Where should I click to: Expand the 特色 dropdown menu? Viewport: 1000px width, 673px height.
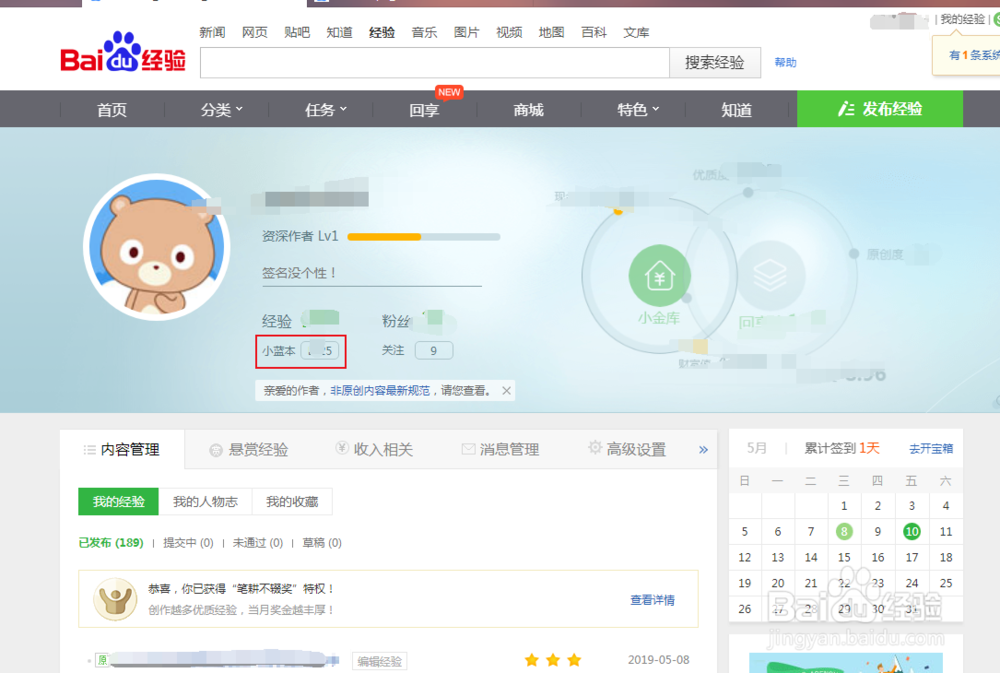[636, 110]
